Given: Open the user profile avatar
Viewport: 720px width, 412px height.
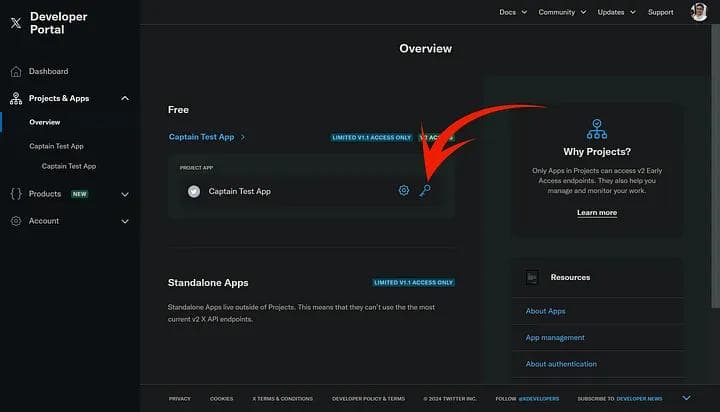Looking at the screenshot, I should click(x=699, y=12).
